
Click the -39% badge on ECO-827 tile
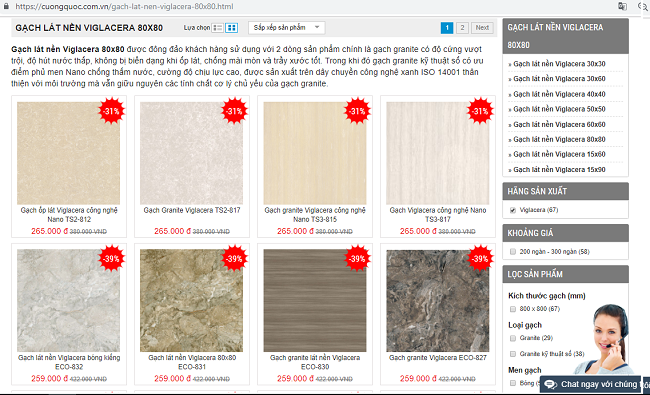480,259
